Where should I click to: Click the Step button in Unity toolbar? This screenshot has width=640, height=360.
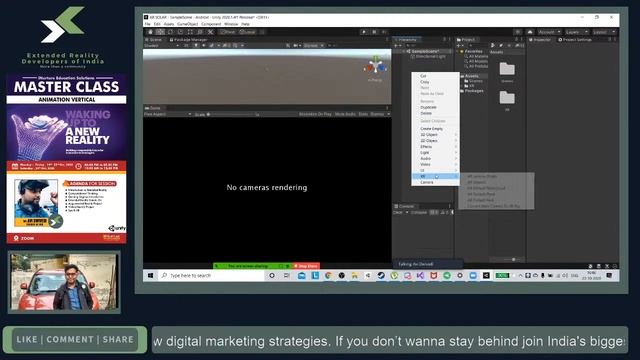click(x=384, y=32)
